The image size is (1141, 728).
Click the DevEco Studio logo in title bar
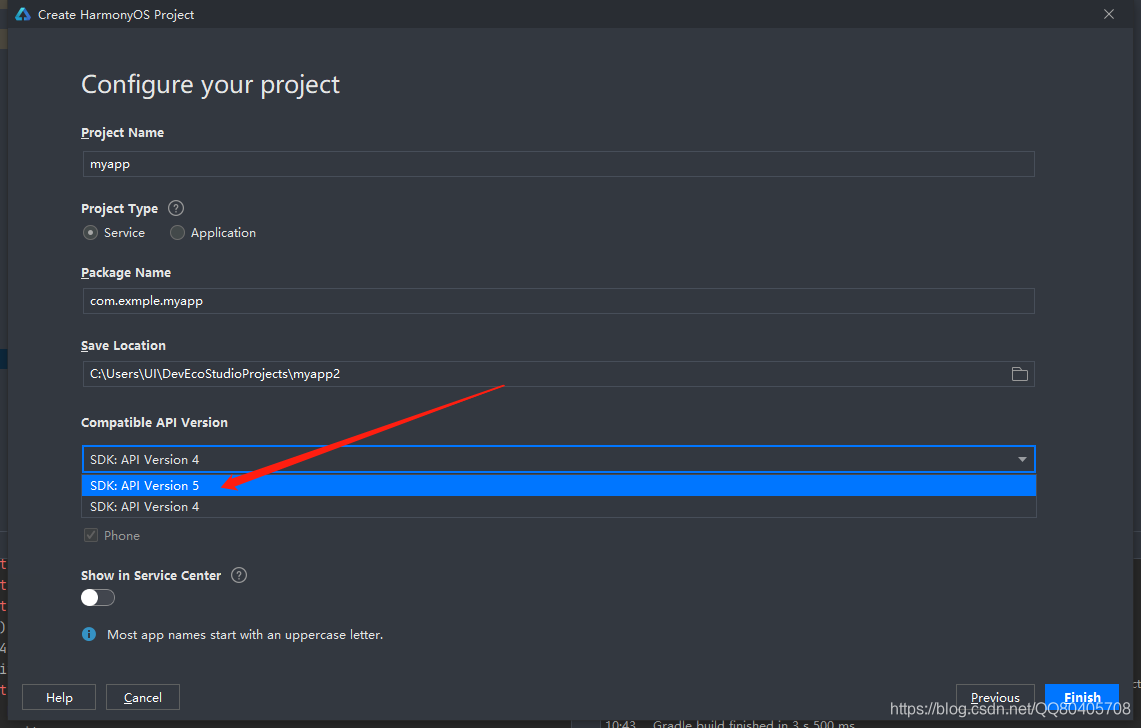[x=23, y=15]
